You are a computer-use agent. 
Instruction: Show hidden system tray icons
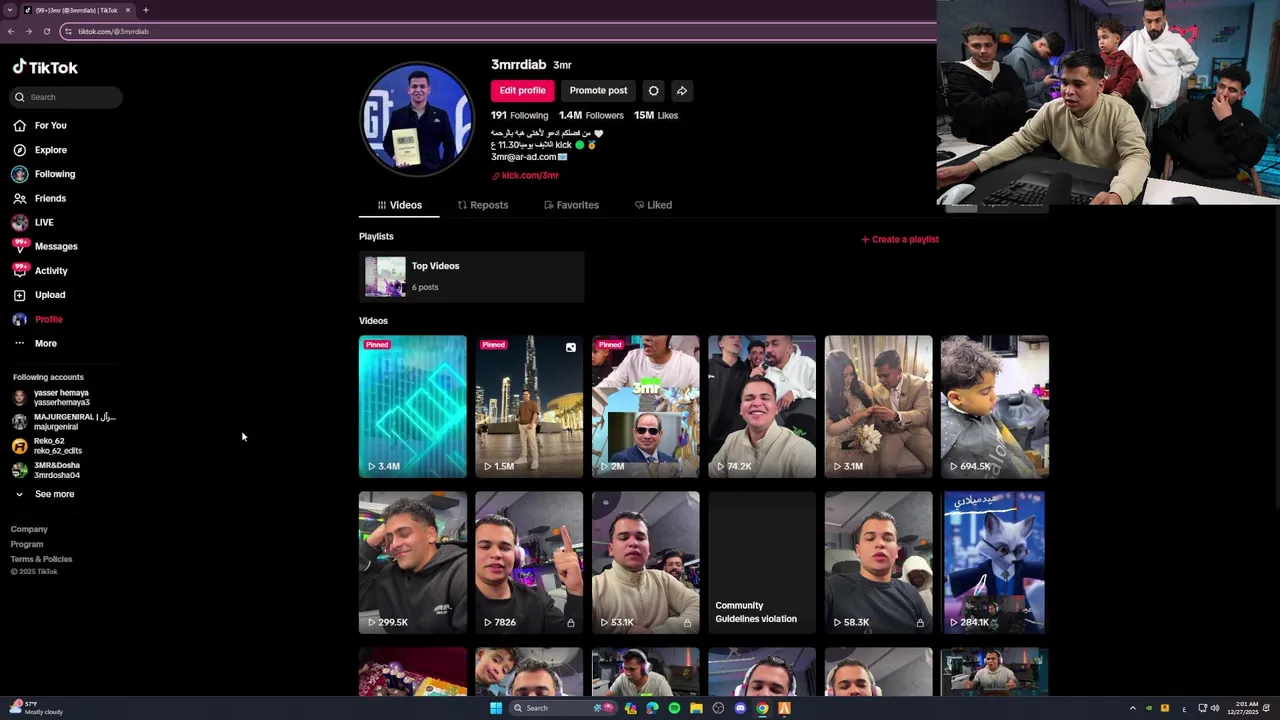(x=1132, y=708)
